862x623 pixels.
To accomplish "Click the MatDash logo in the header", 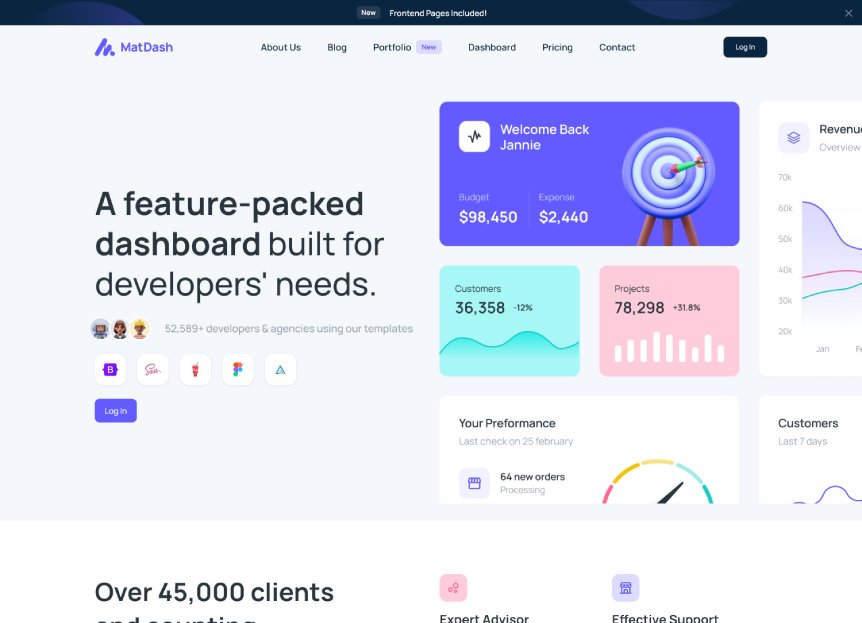I will coord(134,47).
